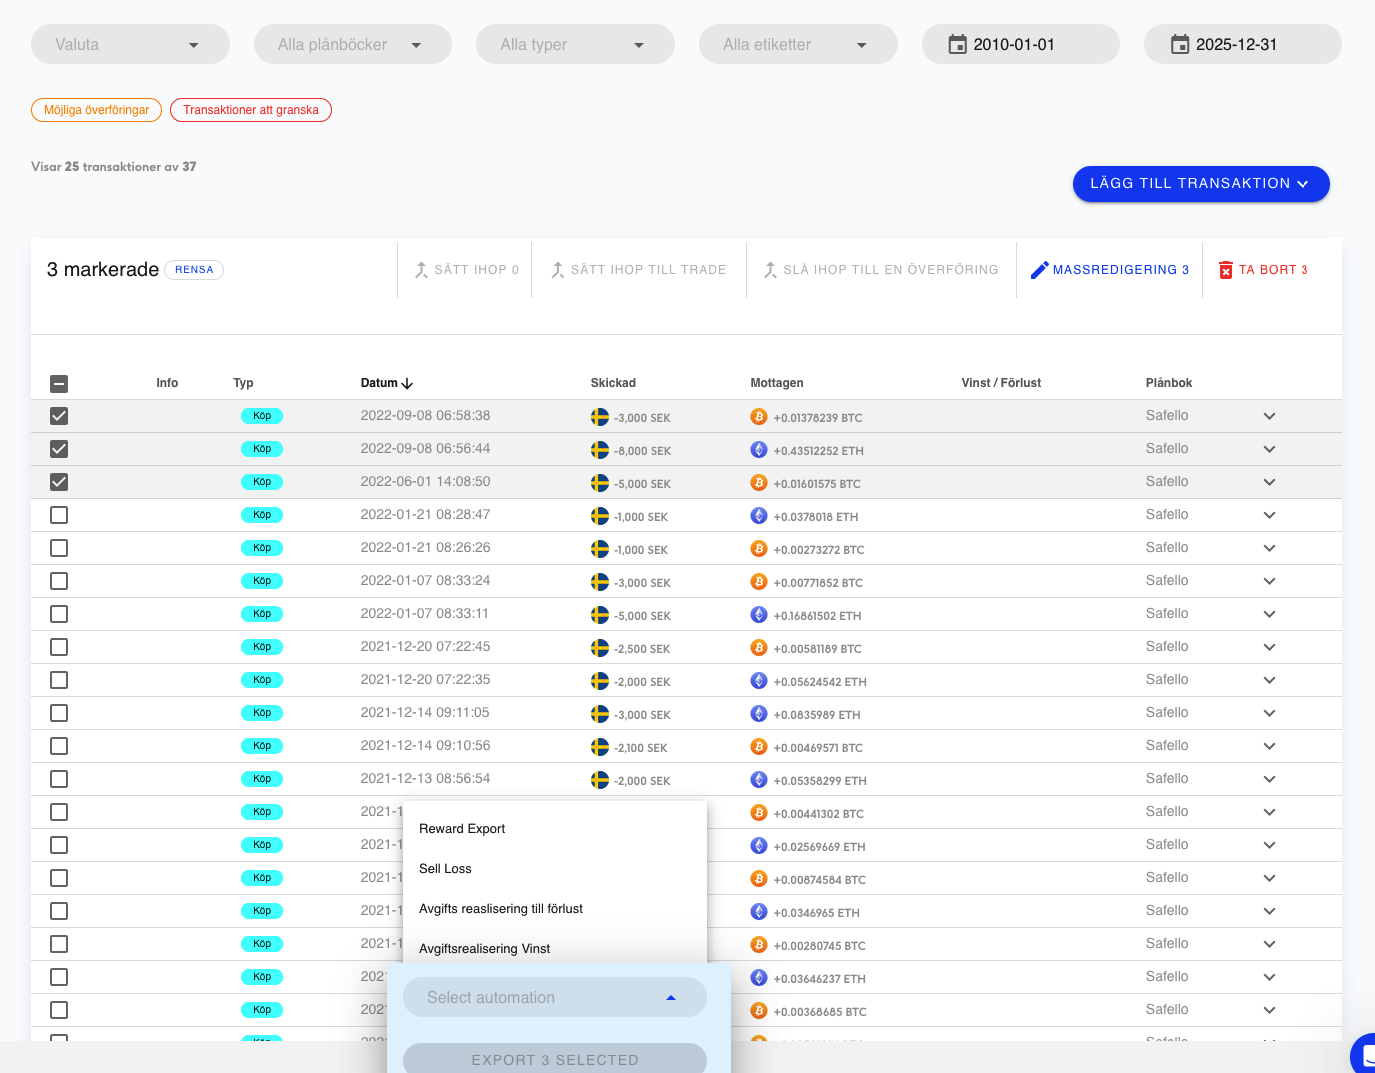Click the Rensa selection button
Viewport: 1375px width, 1073px height.
point(194,270)
